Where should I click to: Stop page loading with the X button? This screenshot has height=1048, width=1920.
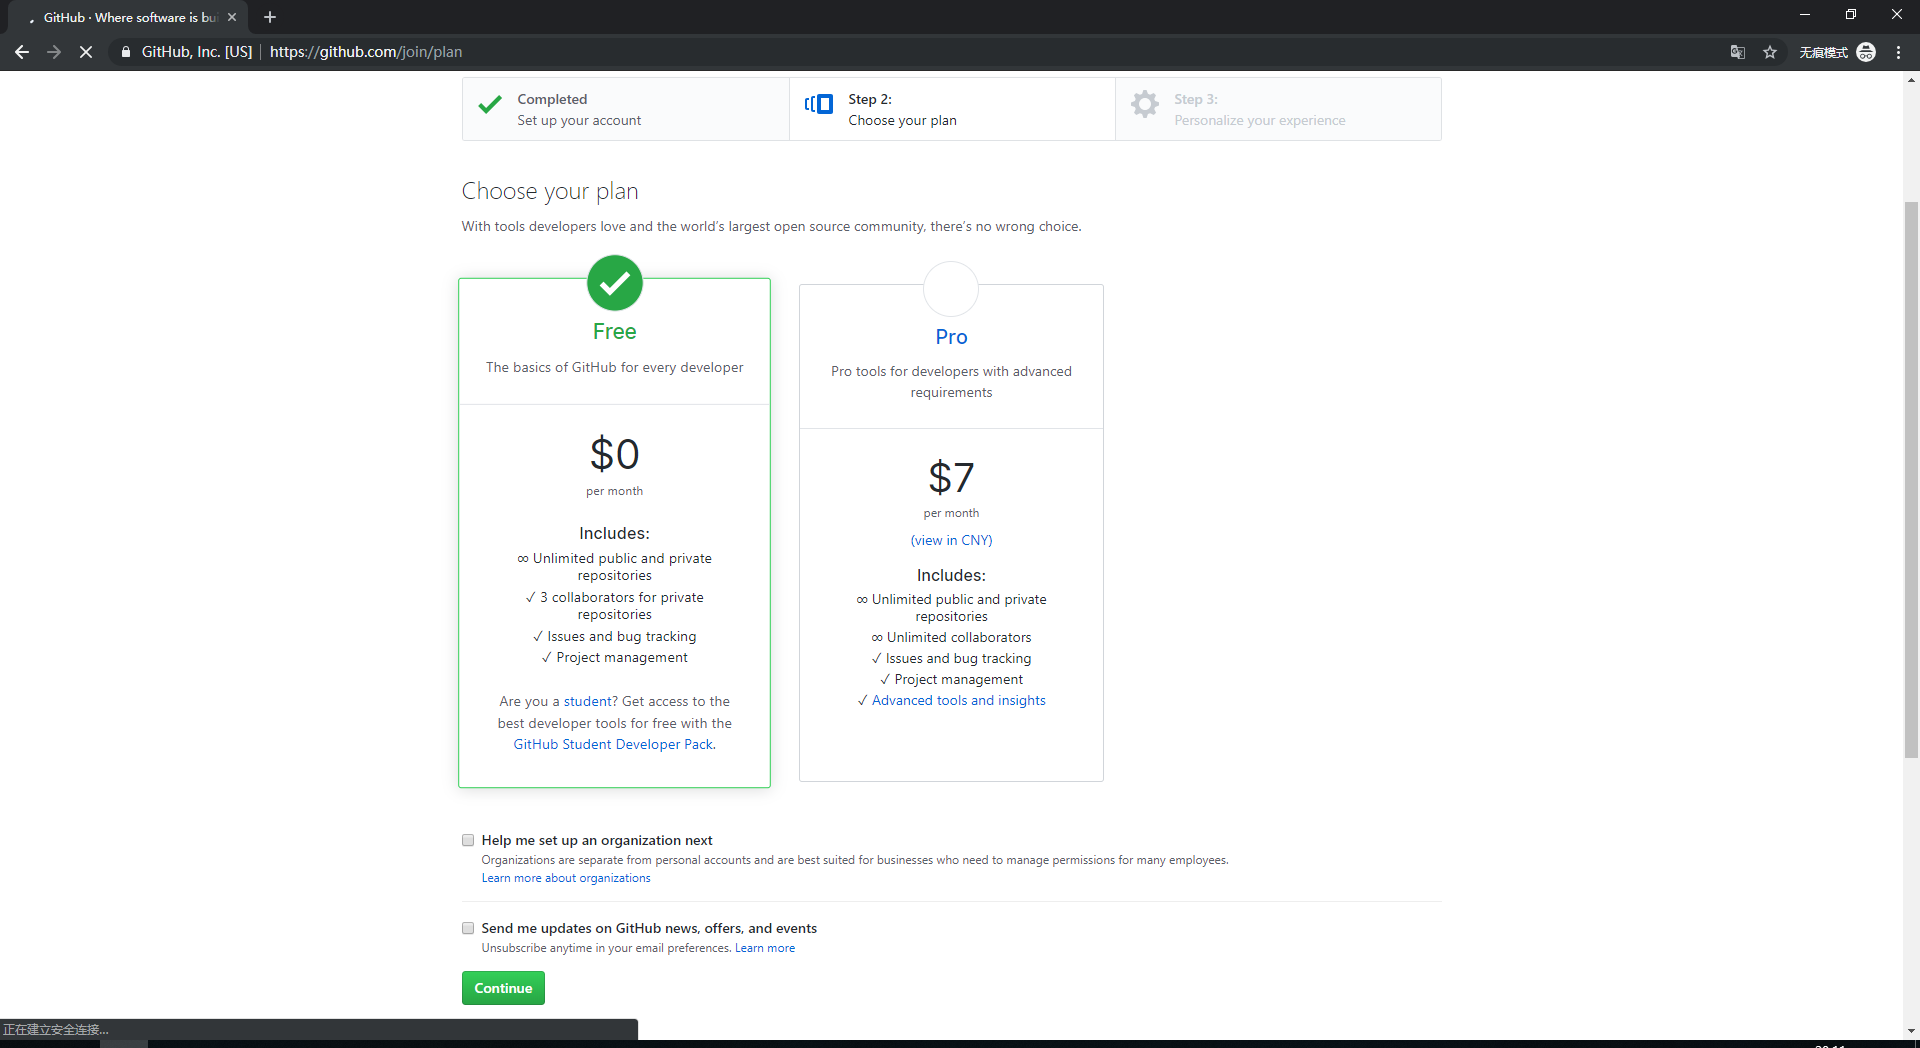[x=86, y=52]
